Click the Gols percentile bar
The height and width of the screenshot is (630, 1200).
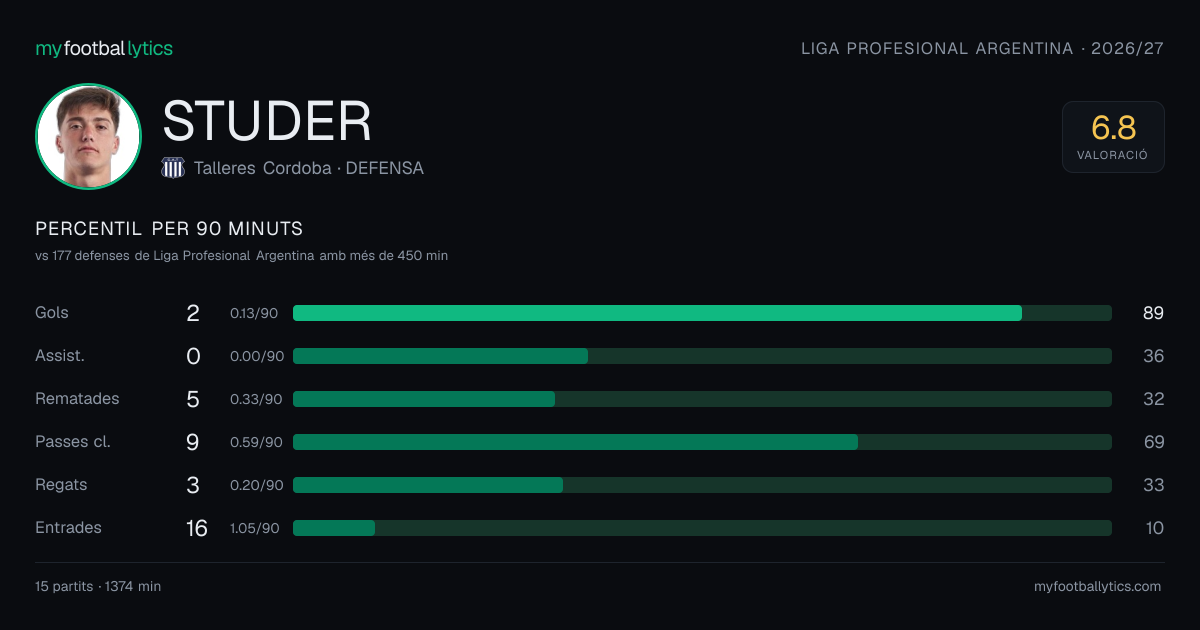pos(702,313)
